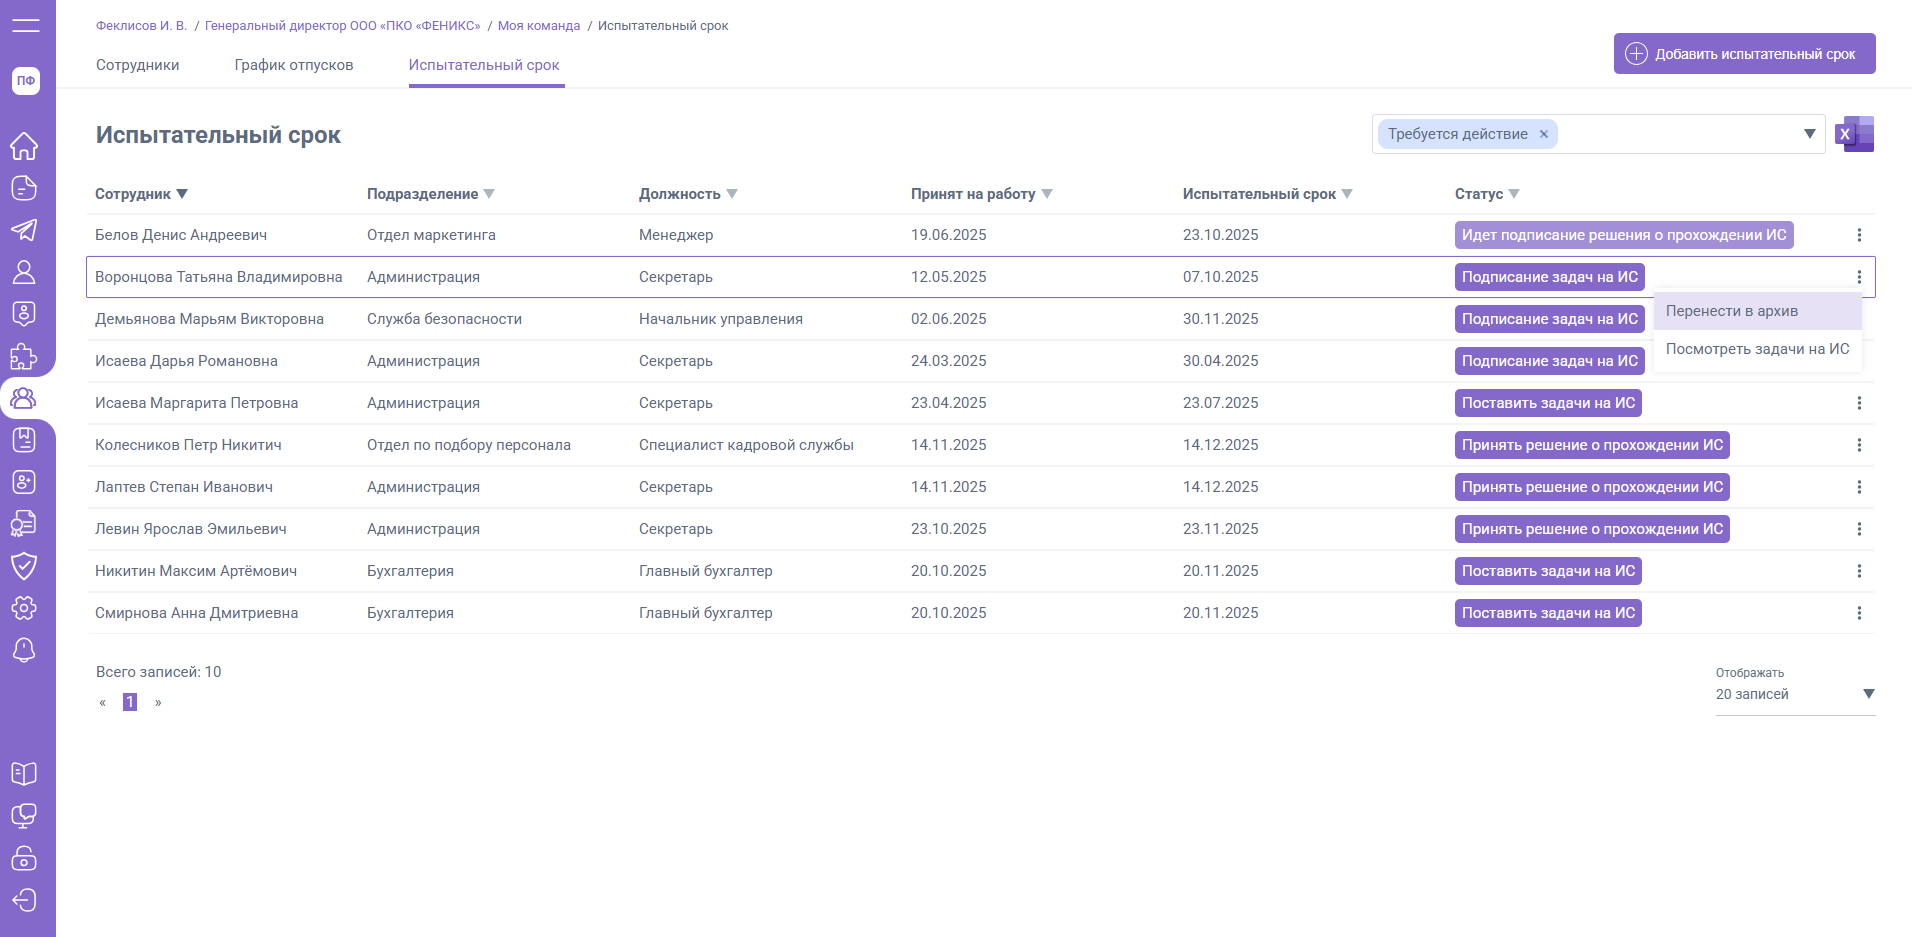
Task: Open settings gear in sidebar
Action: click(24, 607)
